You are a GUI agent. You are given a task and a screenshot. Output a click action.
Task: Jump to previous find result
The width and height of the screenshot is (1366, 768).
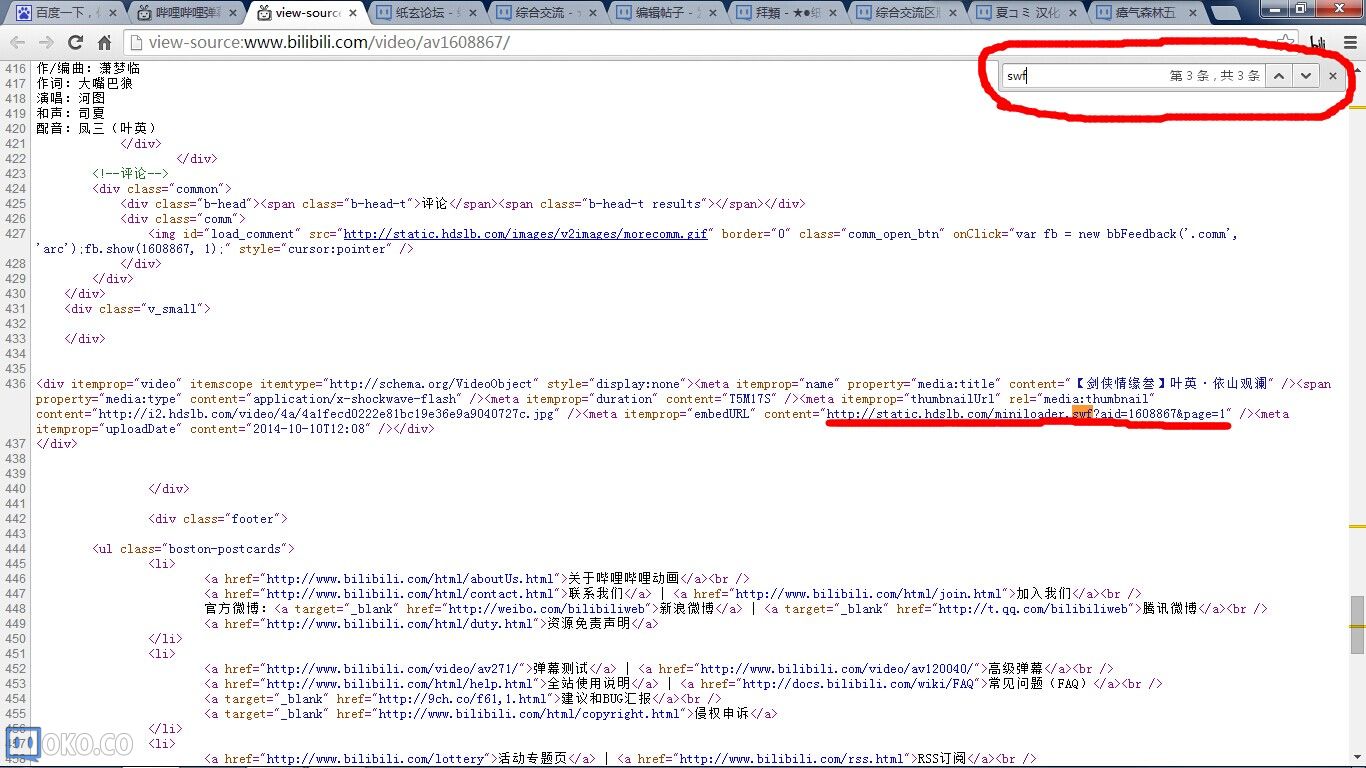(x=1279, y=76)
